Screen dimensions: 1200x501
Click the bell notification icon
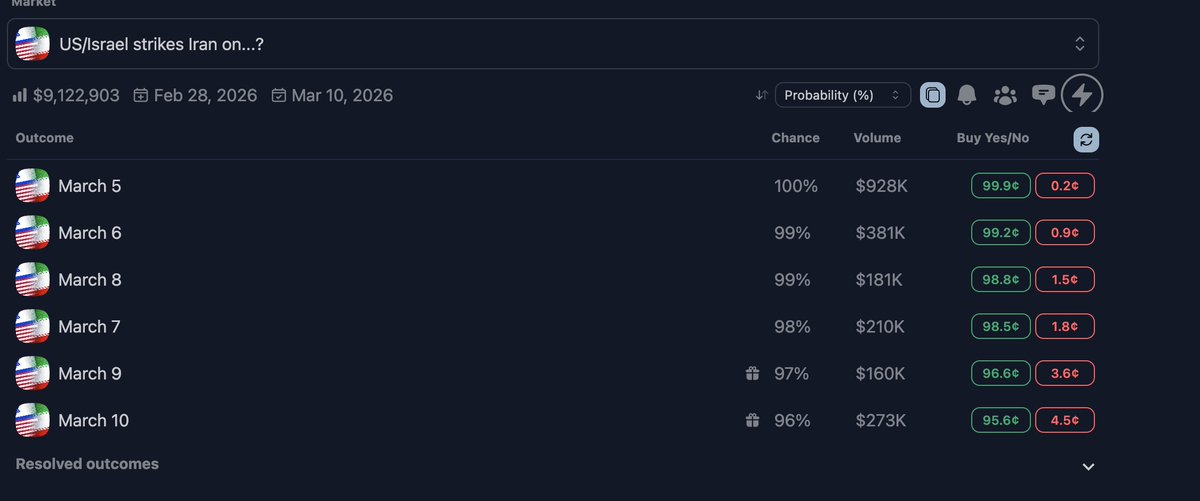pyautogui.click(x=967, y=95)
